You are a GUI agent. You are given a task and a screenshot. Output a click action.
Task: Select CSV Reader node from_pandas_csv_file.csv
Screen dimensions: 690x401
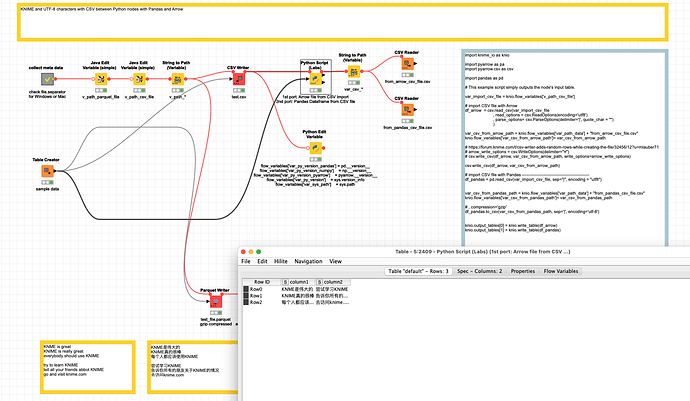407,110
